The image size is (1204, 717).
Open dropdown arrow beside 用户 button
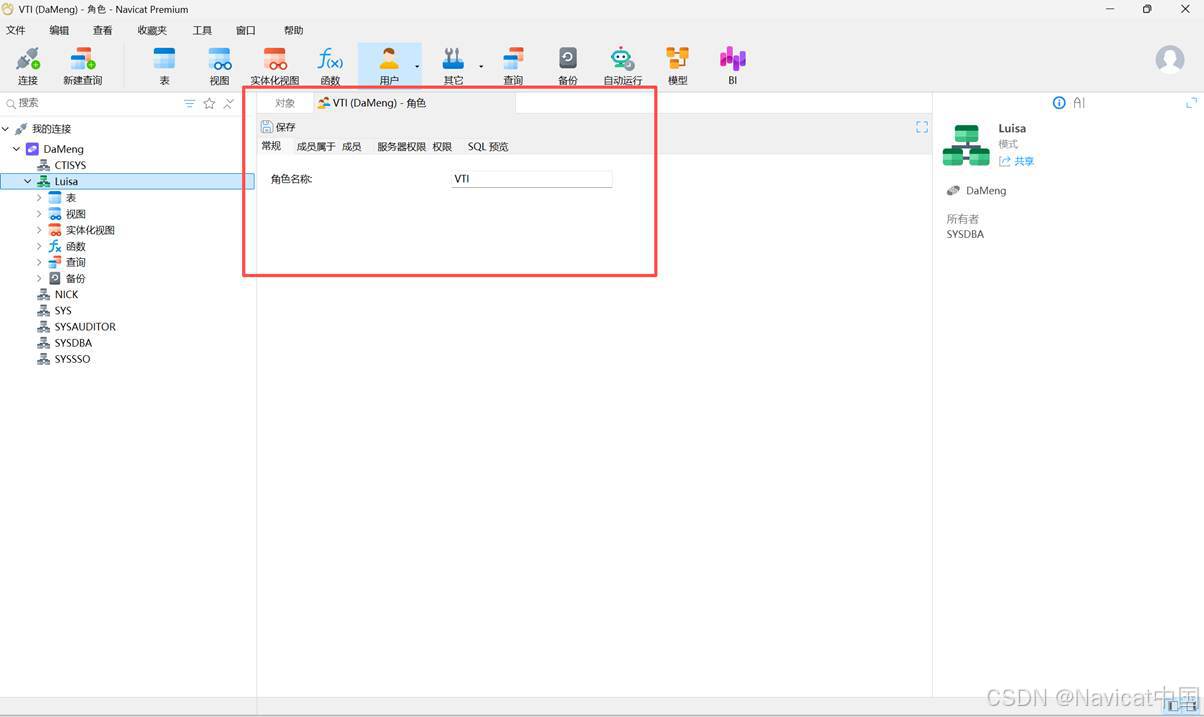point(417,67)
